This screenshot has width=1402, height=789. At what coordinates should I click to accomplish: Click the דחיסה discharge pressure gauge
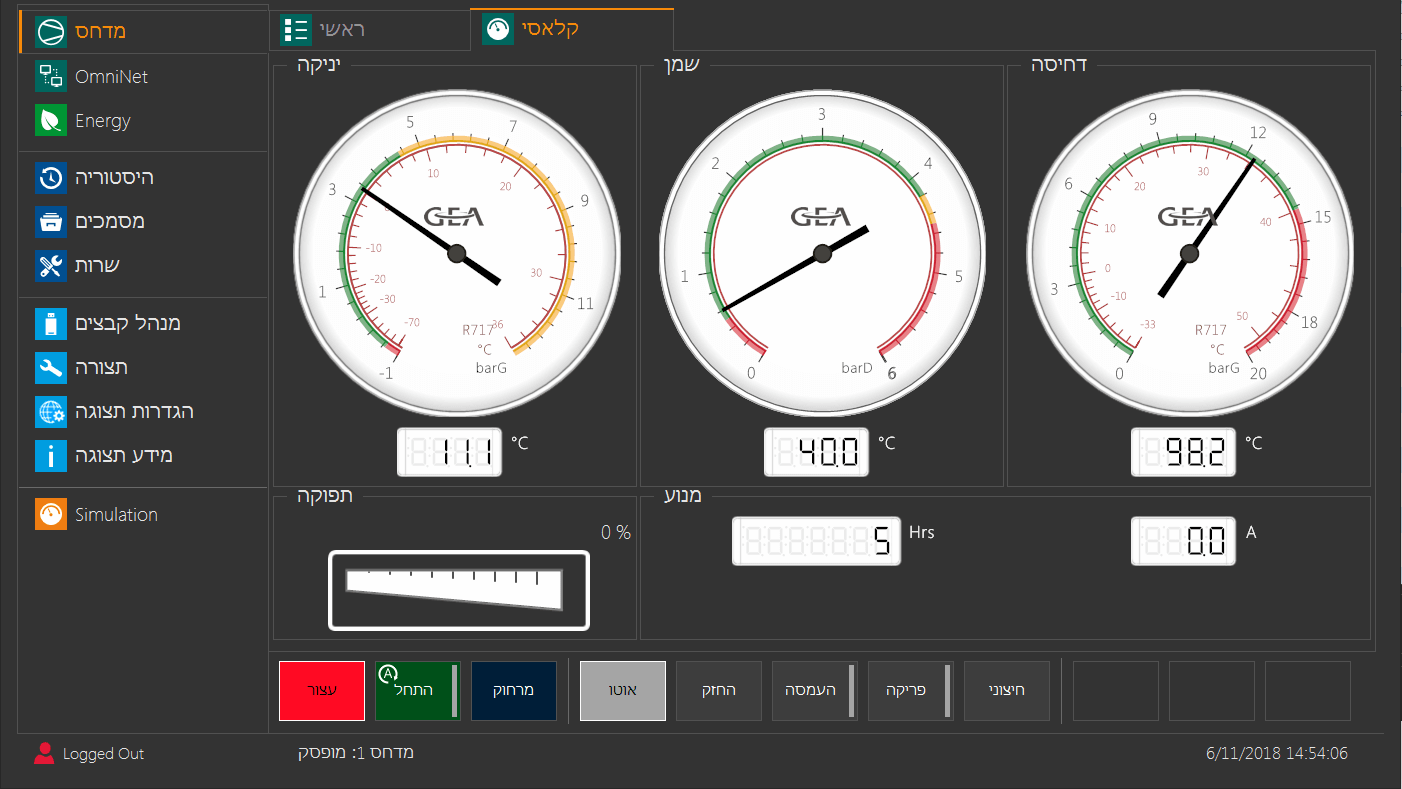point(1188,253)
